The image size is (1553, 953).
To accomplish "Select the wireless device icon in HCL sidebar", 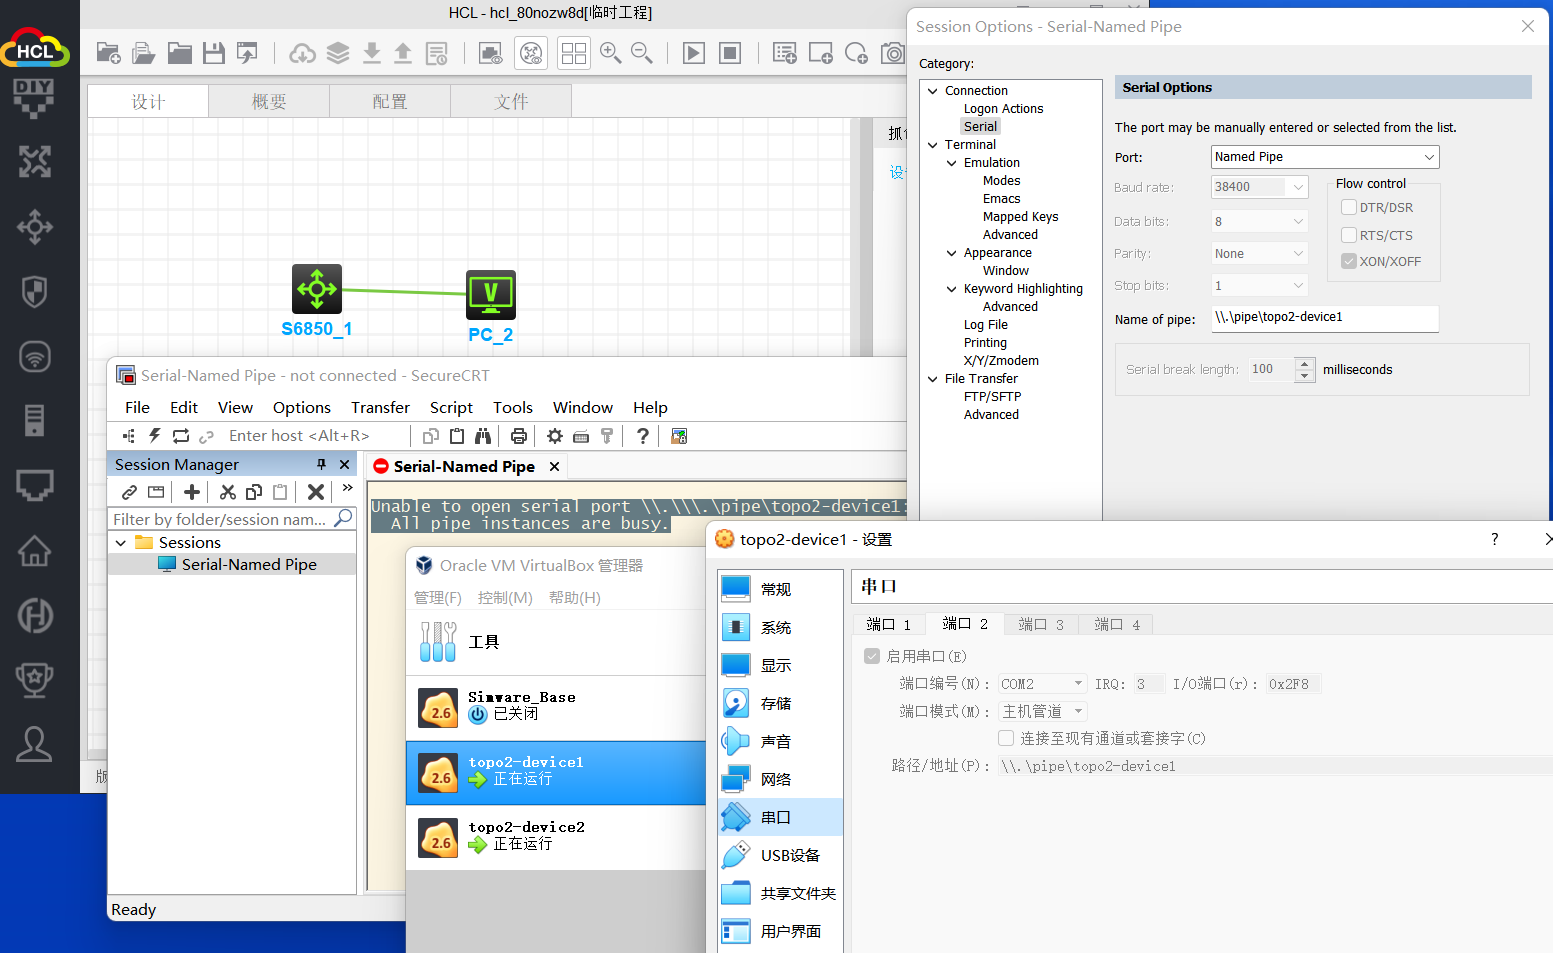I will (x=34, y=357).
